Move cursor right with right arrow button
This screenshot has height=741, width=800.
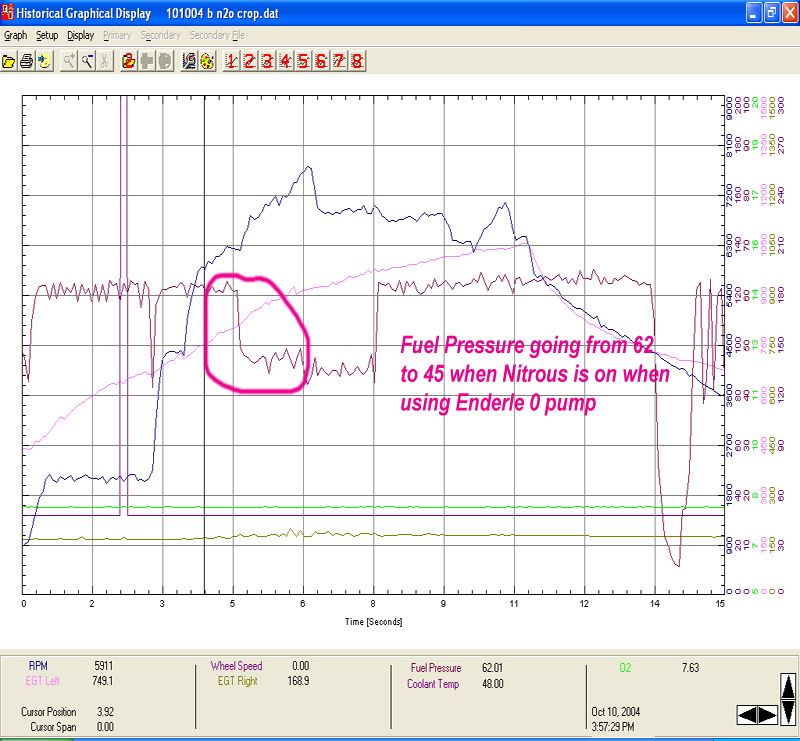(x=766, y=714)
